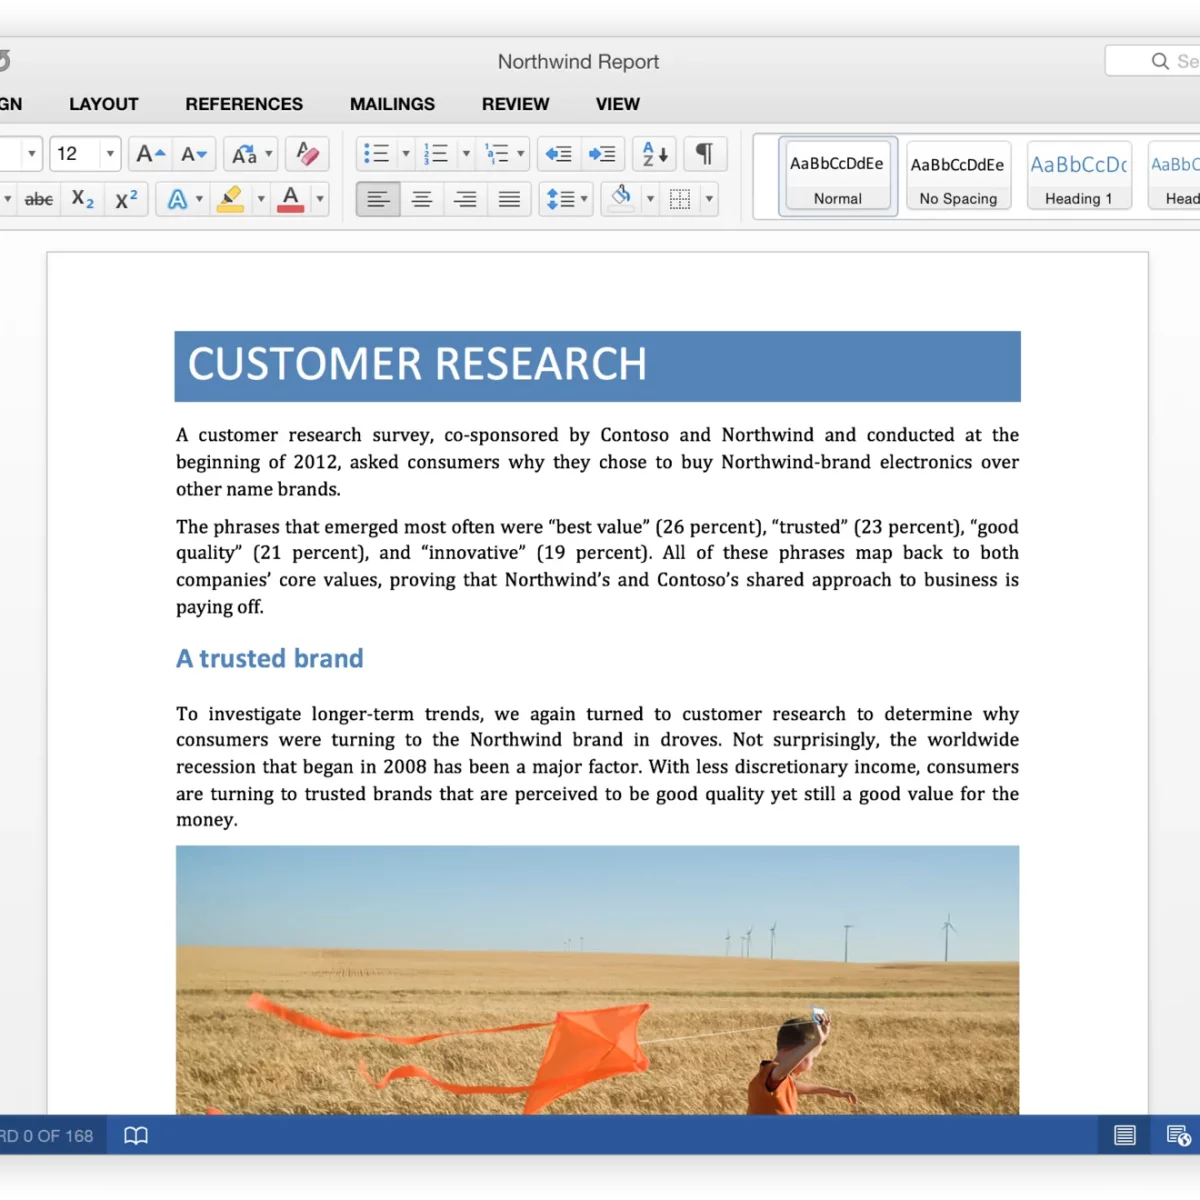Viewport: 1200px width, 1200px height.
Task: Select the kite photo in the document
Action: coord(598,980)
